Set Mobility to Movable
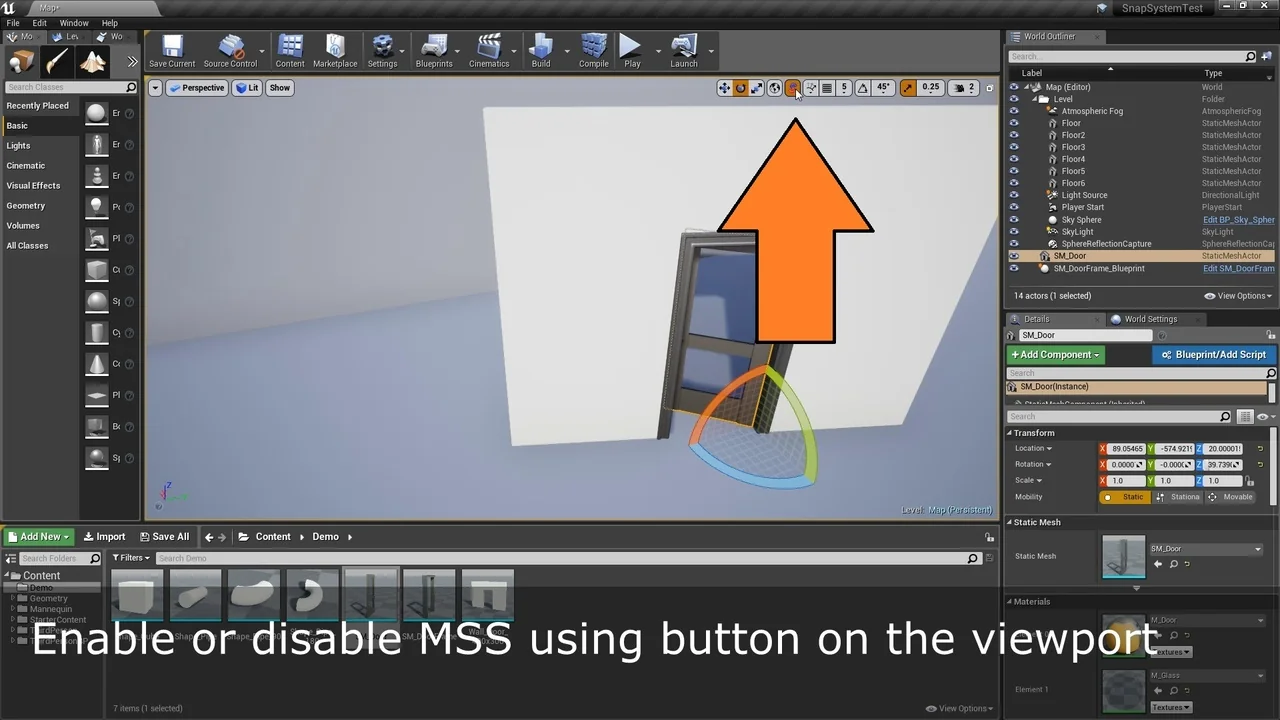The image size is (1280, 720). (x=1230, y=497)
